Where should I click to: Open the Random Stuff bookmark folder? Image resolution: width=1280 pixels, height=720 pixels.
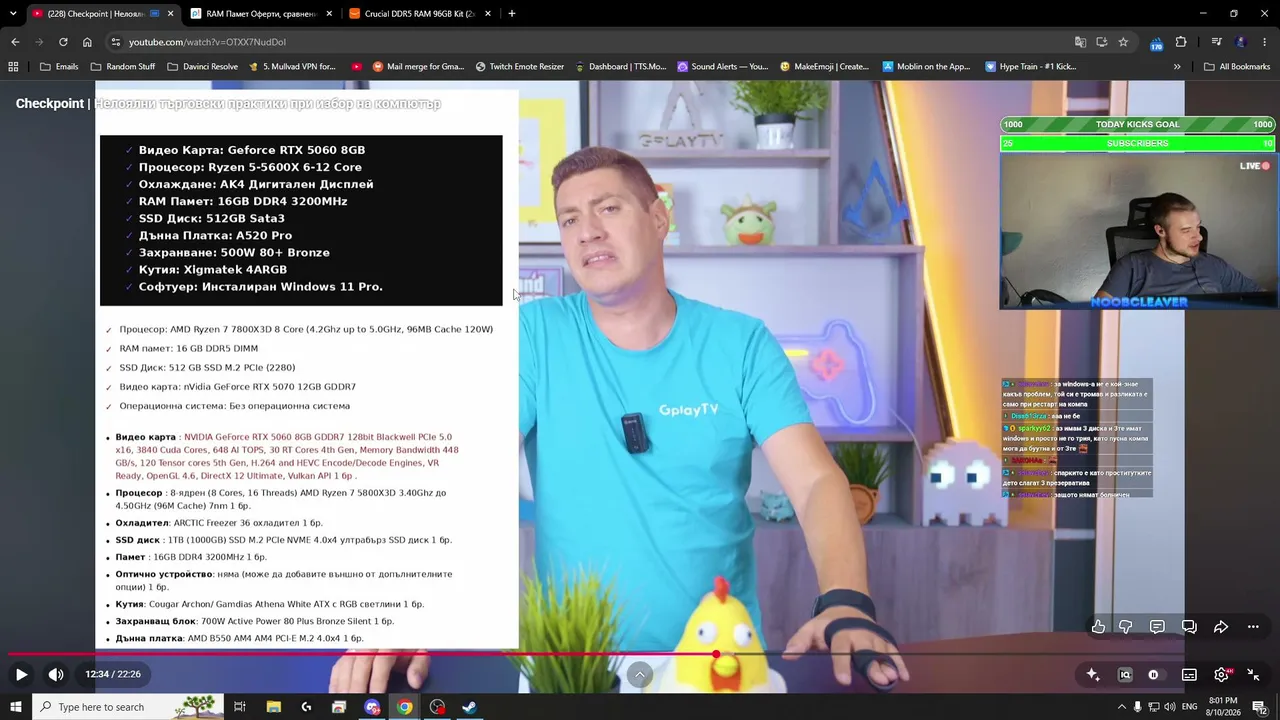pyautogui.click(x=123, y=67)
